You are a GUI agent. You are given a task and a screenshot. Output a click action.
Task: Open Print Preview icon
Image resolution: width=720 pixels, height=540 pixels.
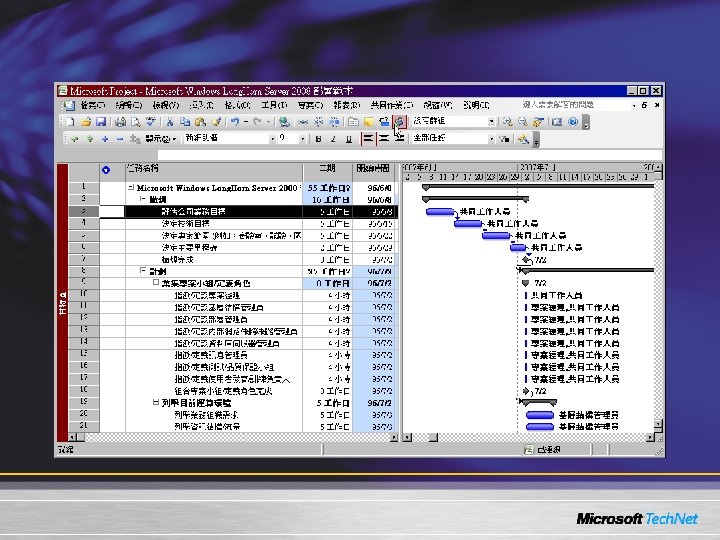(135, 122)
